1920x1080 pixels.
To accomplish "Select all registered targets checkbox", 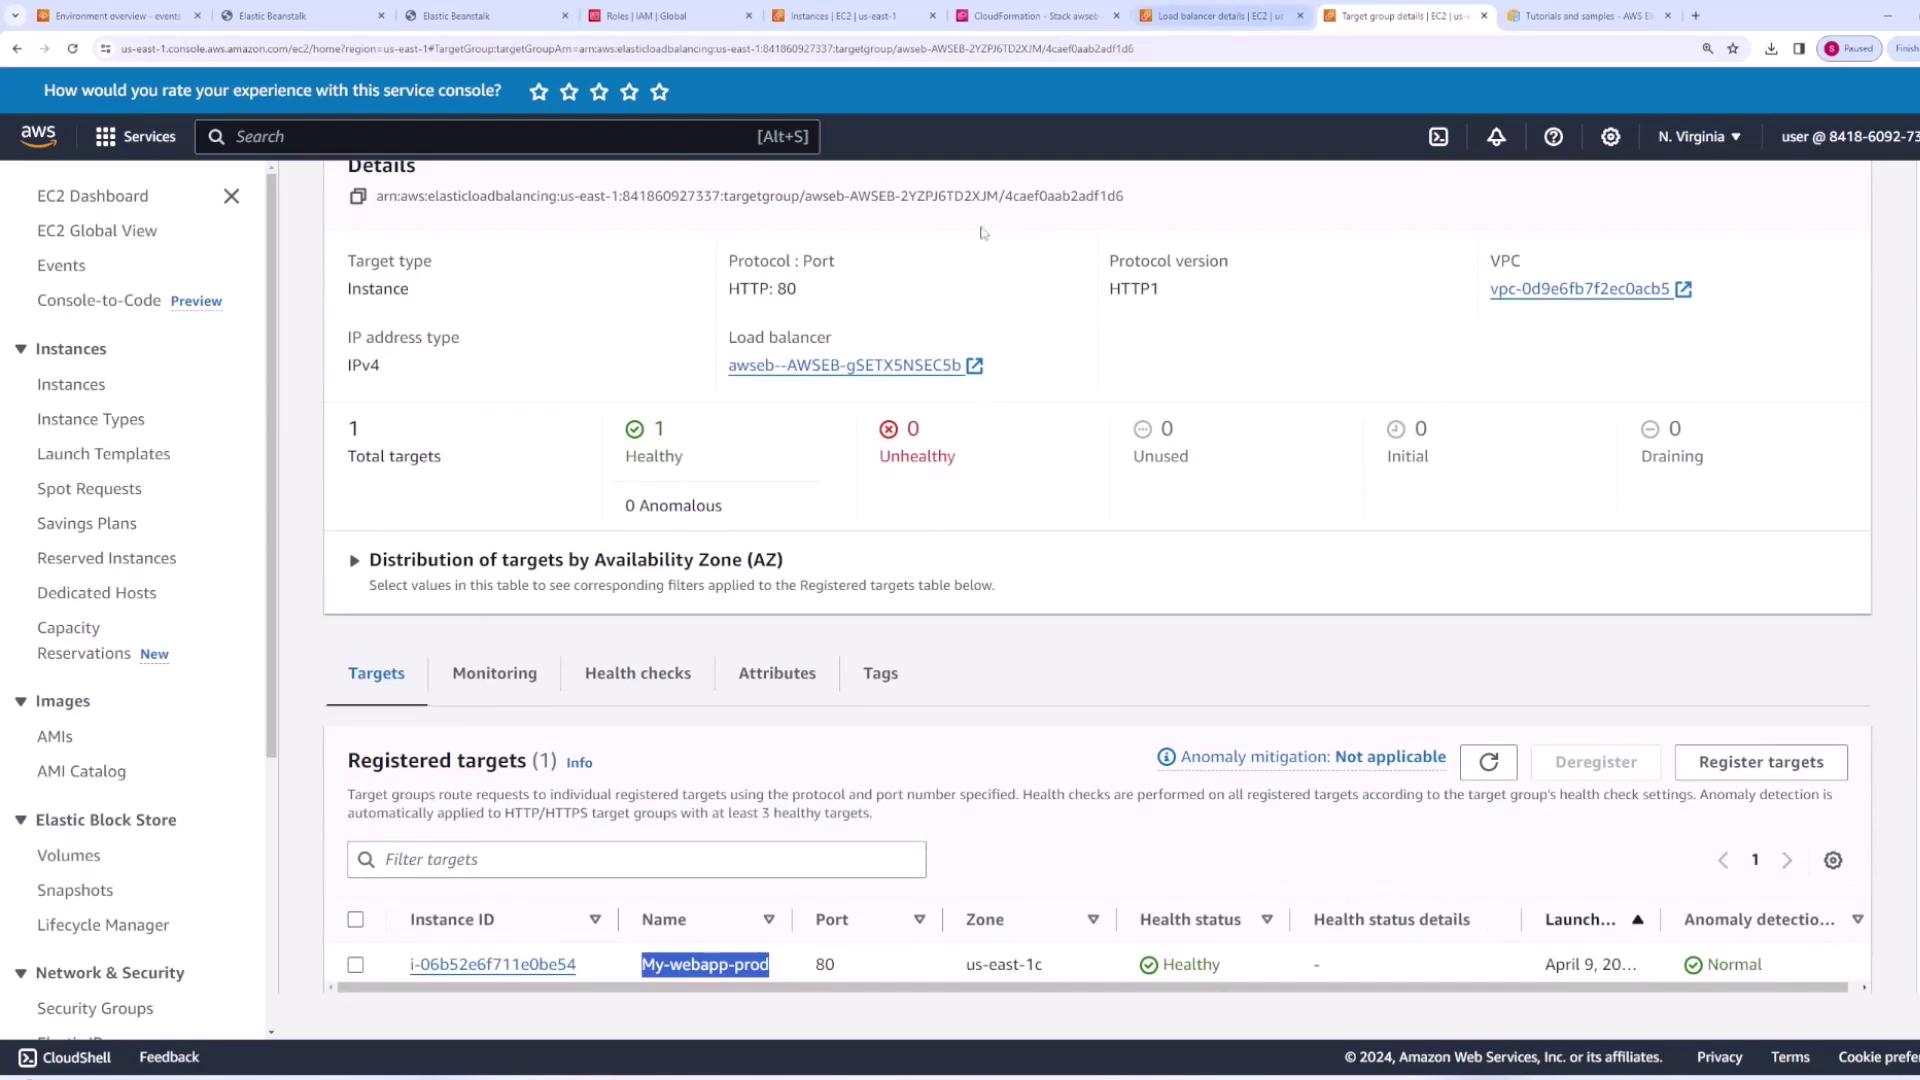I will point(355,920).
